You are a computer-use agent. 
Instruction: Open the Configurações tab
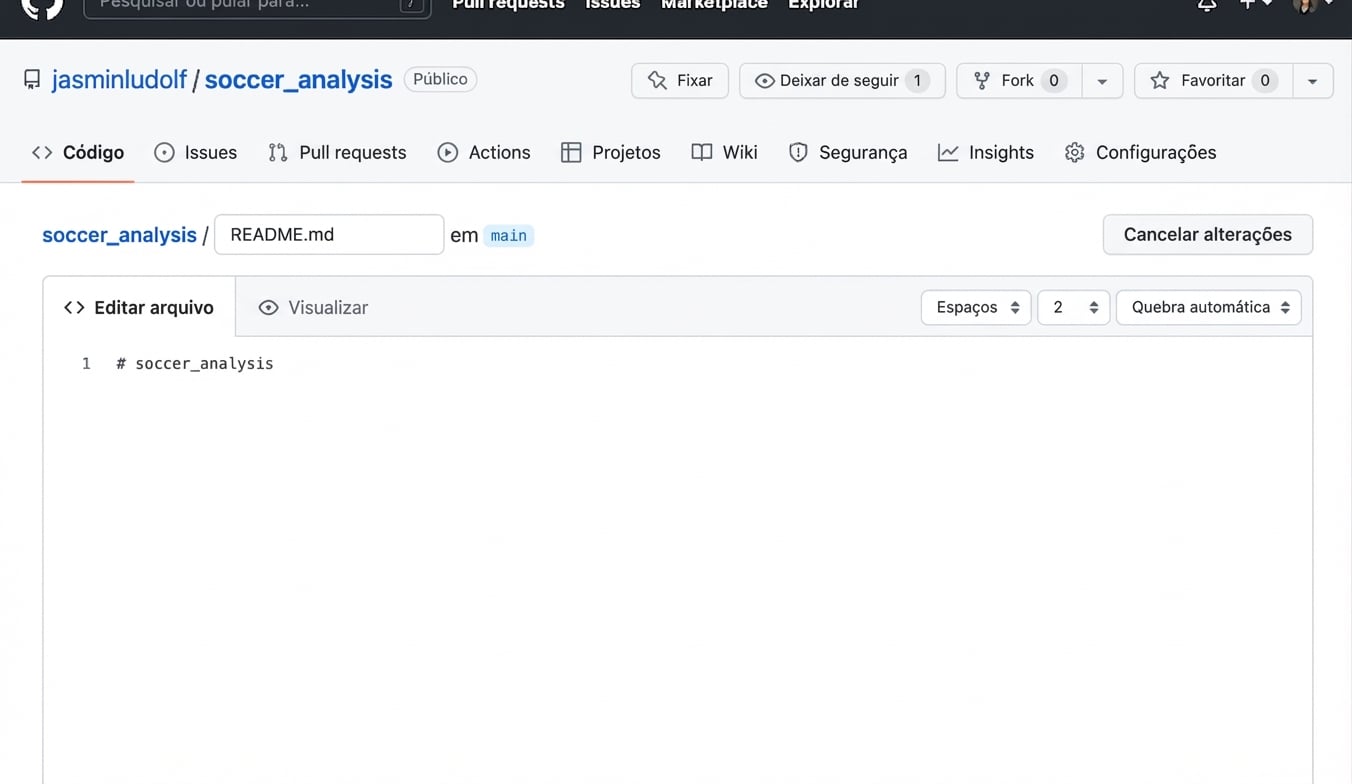(x=1141, y=153)
